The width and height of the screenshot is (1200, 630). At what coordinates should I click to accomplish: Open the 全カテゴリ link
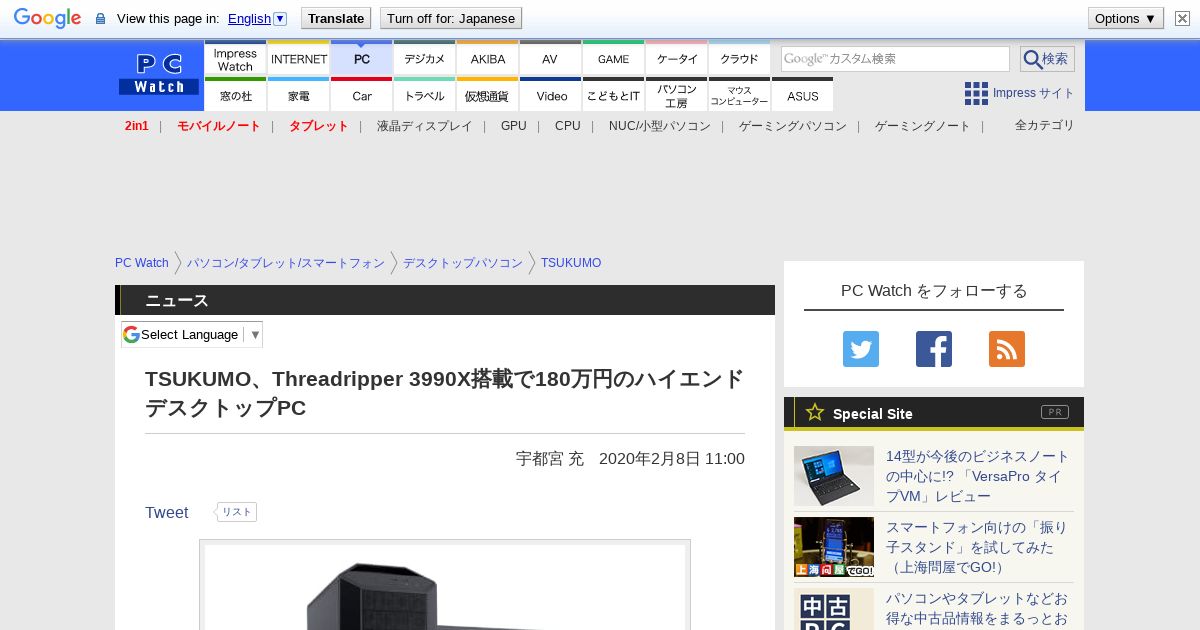tap(1045, 125)
